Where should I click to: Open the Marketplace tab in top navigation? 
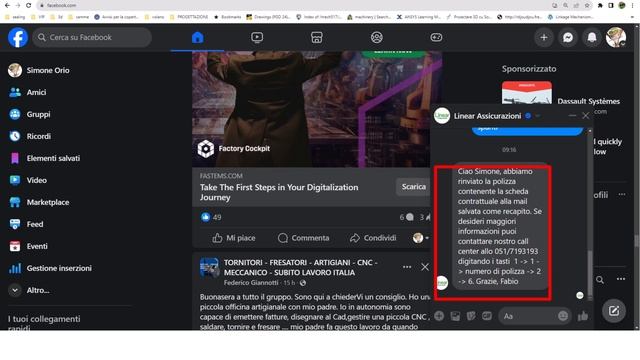coord(317,38)
